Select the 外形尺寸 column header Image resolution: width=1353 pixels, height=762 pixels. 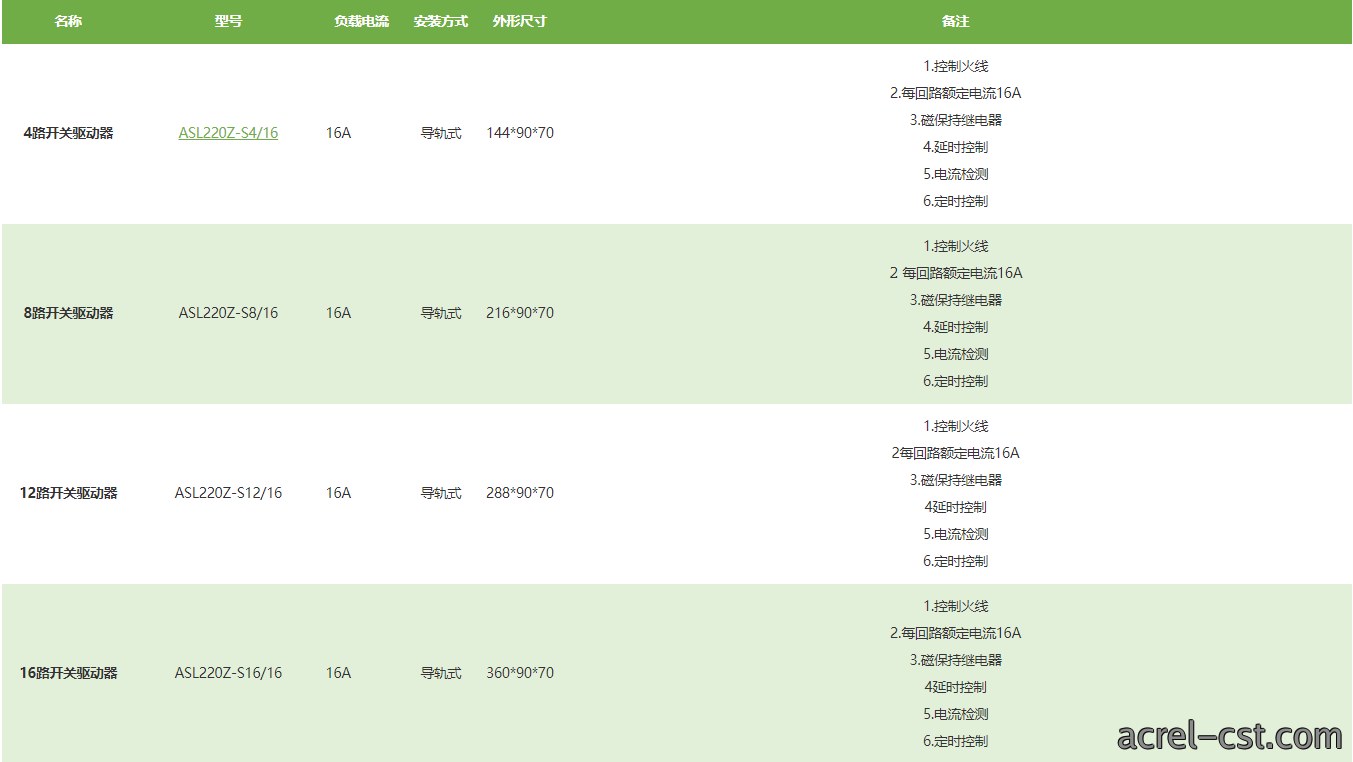click(520, 21)
